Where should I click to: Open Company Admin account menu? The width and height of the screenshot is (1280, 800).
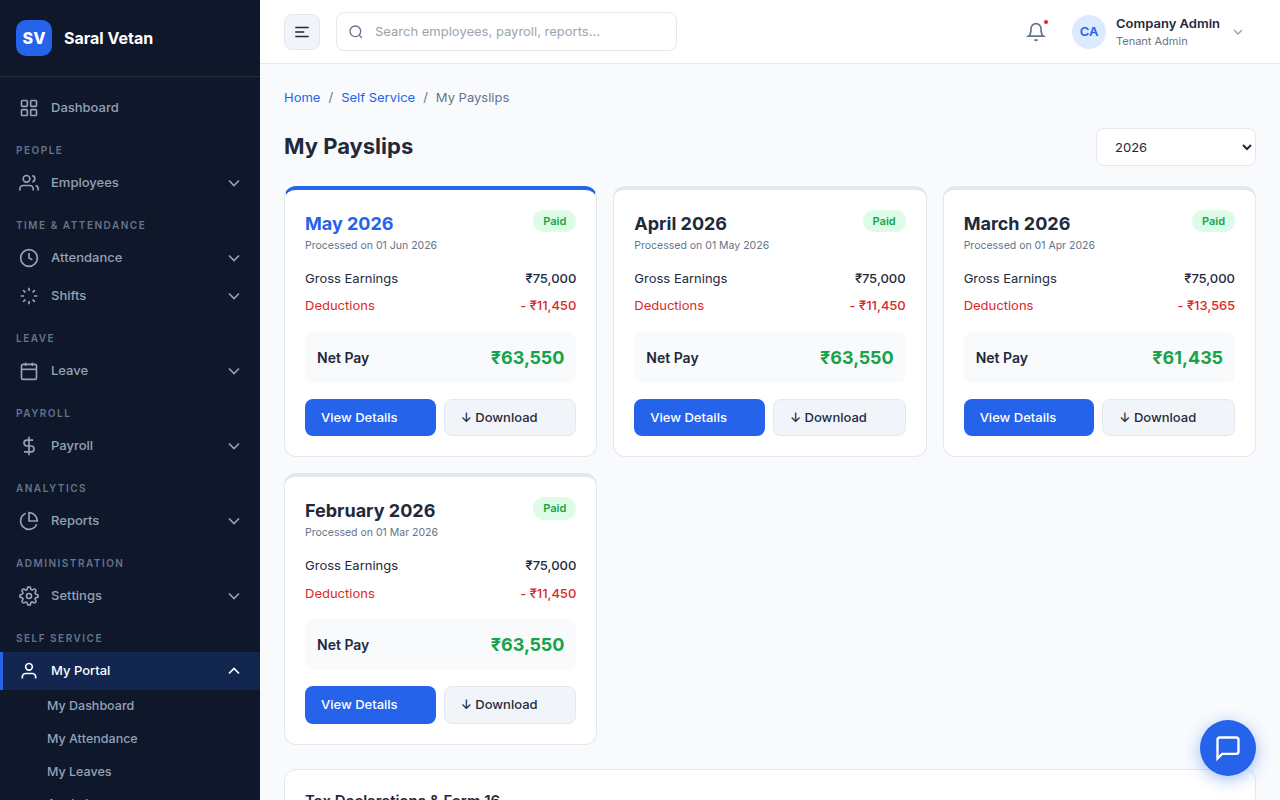pos(1158,32)
